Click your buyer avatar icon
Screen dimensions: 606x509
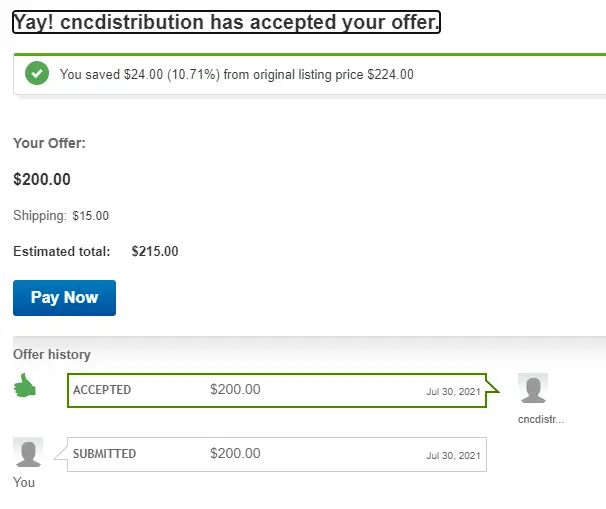[28, 452]
